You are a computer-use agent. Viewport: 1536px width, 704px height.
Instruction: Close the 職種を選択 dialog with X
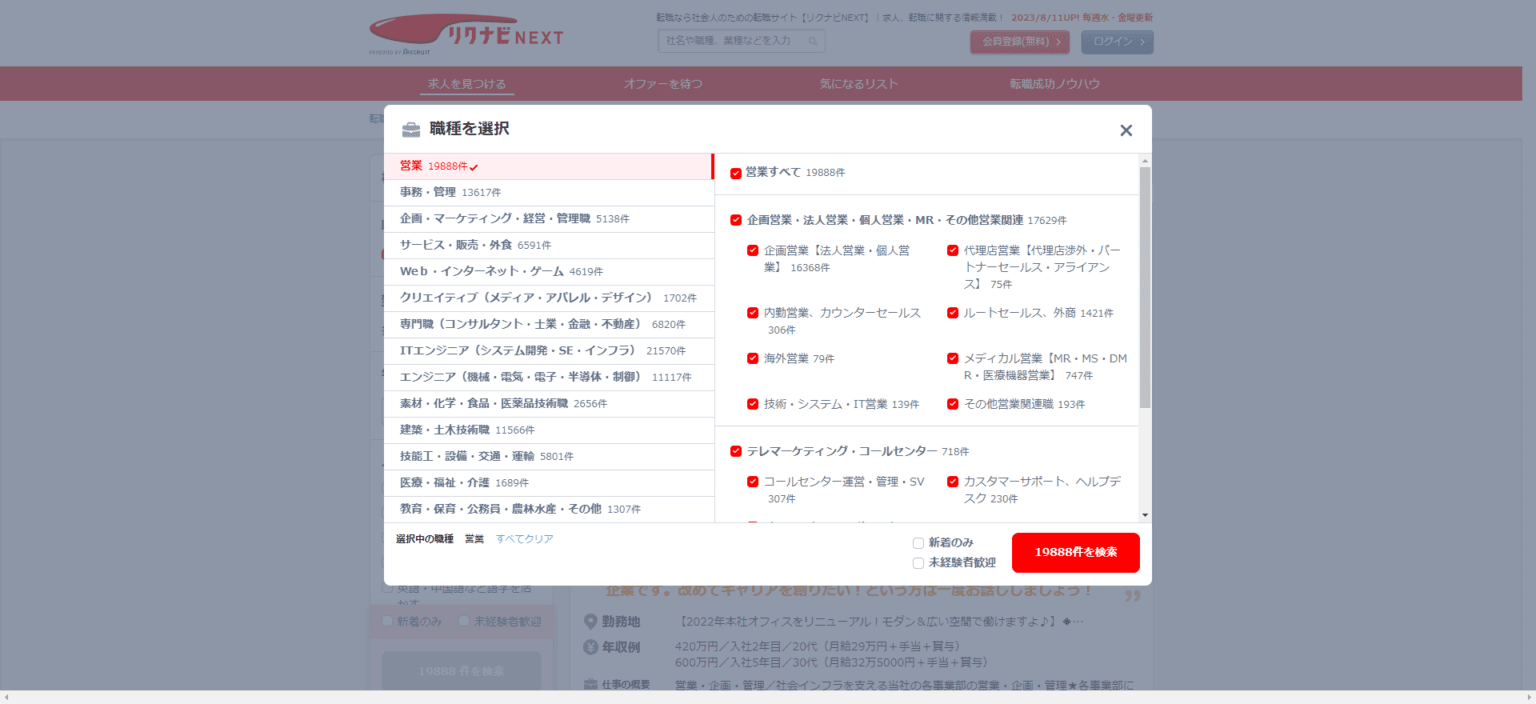(1126, 130)
